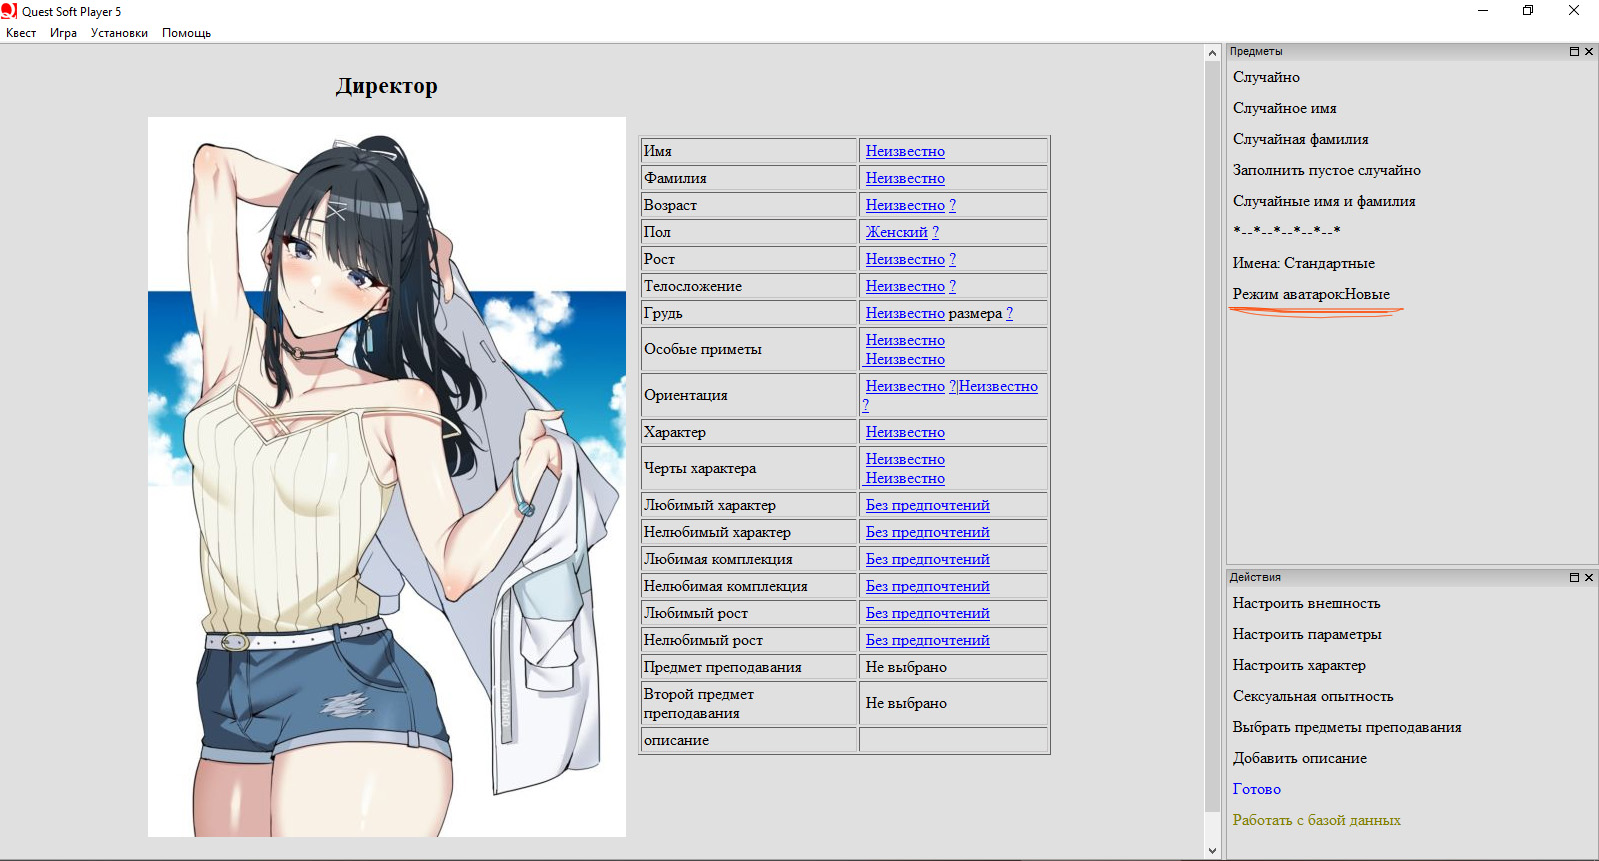This screenshot has width=1599, height=861.
Task: Click Без предпочтений for Любимый рост
Action: point(928,613)
